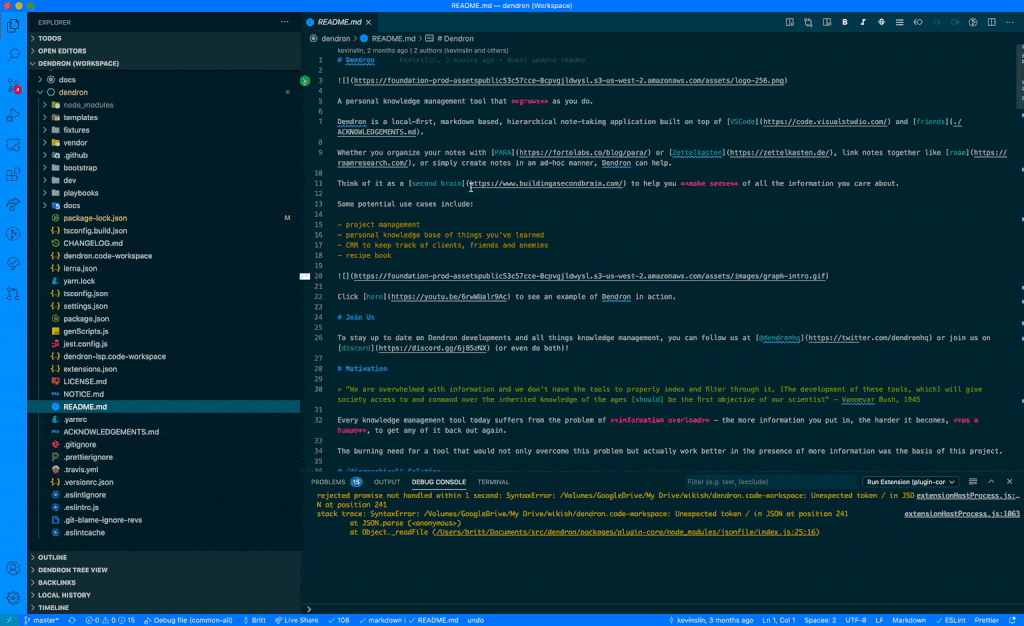Toggle bold formatting in editor toolbar
The height and width of the screenshot is (626, 1024).
[844, 22]
